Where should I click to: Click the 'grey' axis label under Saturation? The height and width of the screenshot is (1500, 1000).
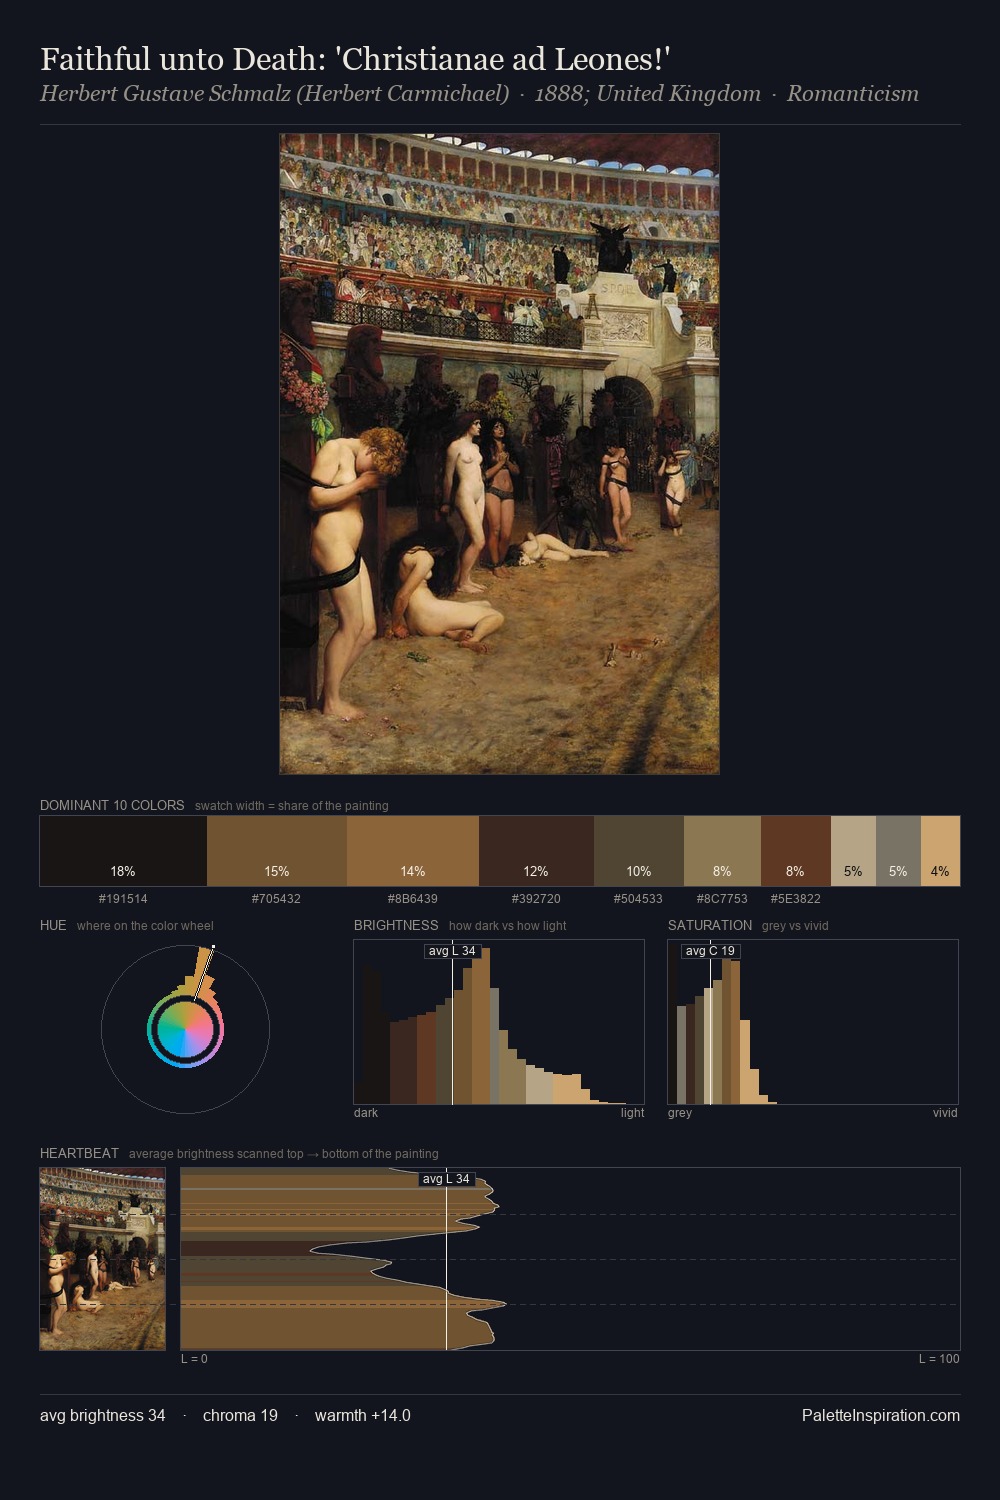click(x=680, y=1113)
